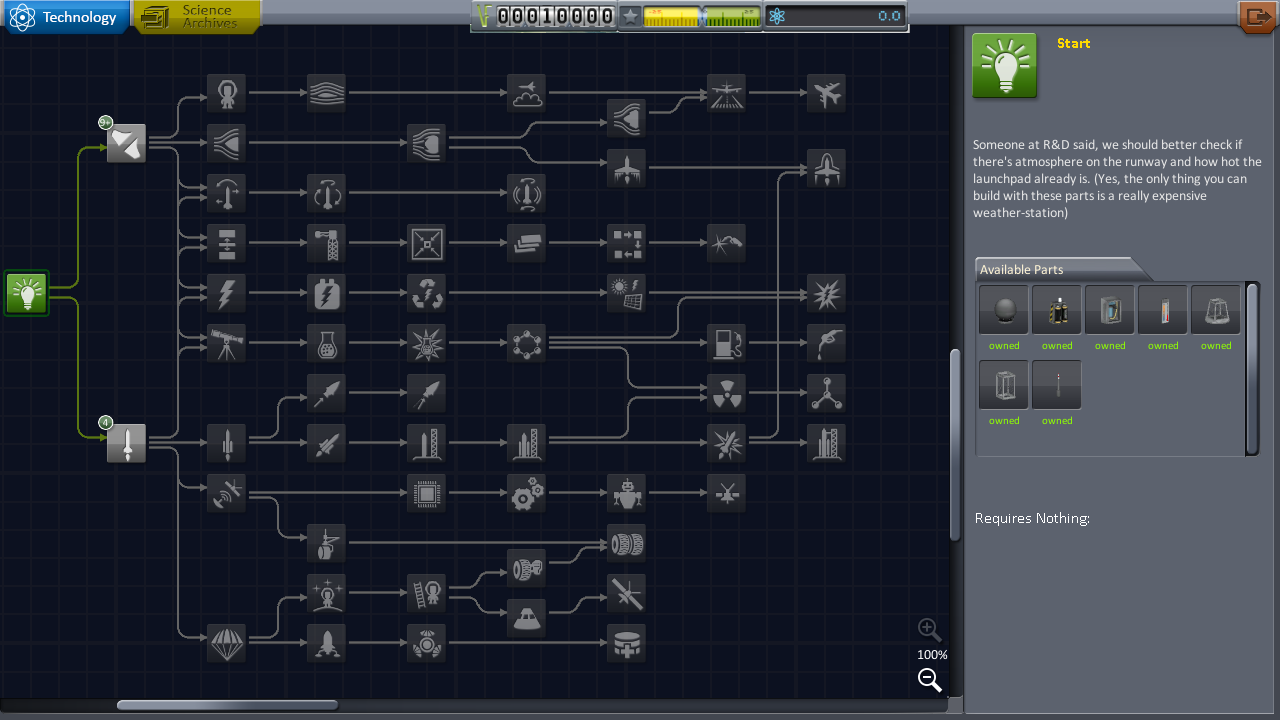This screenshot has width=1280, height=720.
Task: Select the battery pack part thumbnail
Action: (1057, 310)
